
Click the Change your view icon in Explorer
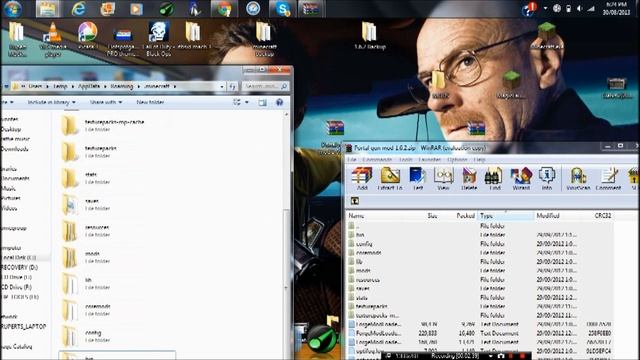tap(237, 102)
